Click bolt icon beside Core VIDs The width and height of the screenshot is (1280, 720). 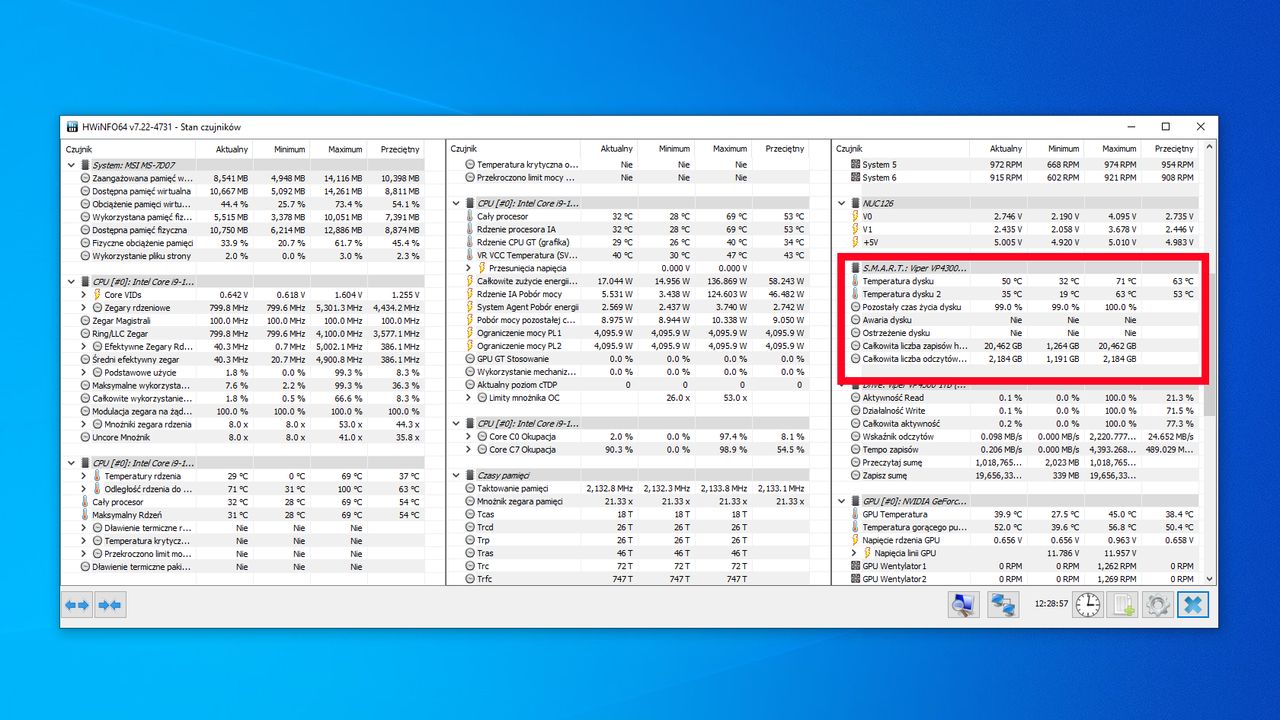coord(97,295)
